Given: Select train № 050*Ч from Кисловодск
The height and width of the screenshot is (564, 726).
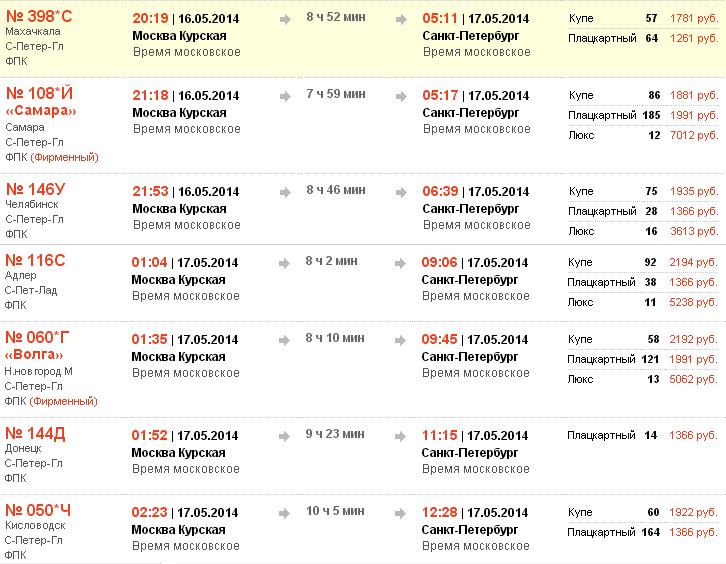Looking at the screenshot, I should pos(38,511).
